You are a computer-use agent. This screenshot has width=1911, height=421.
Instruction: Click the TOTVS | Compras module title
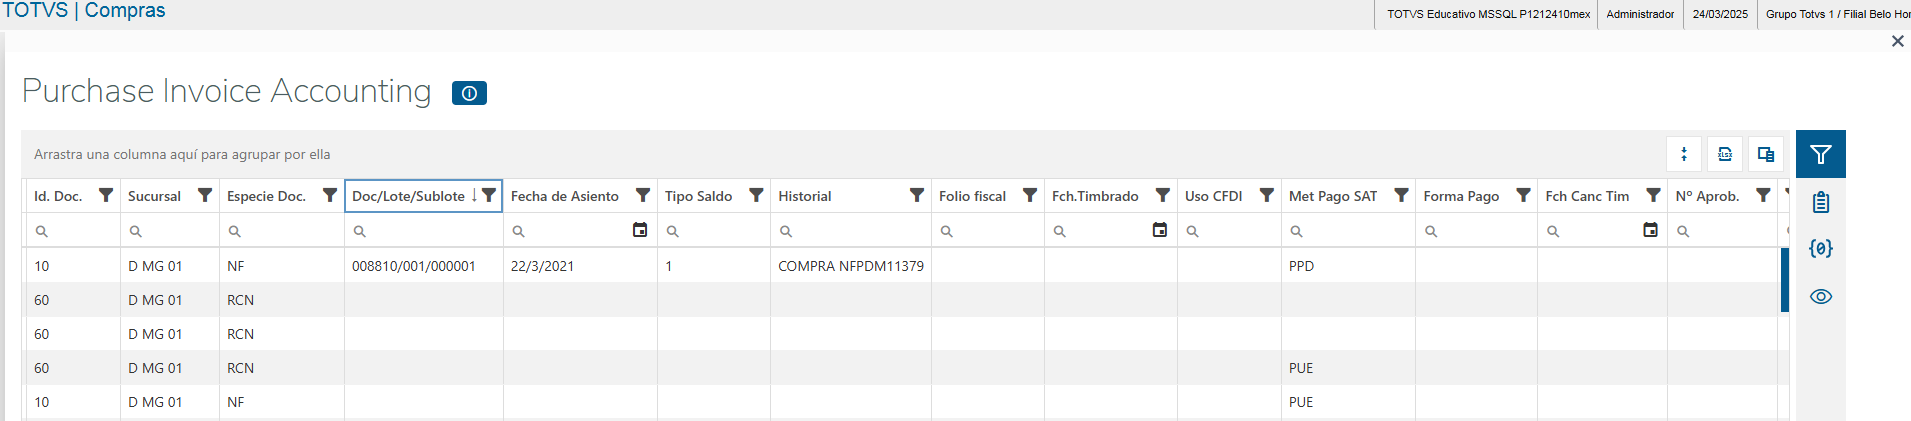(84, 11)
